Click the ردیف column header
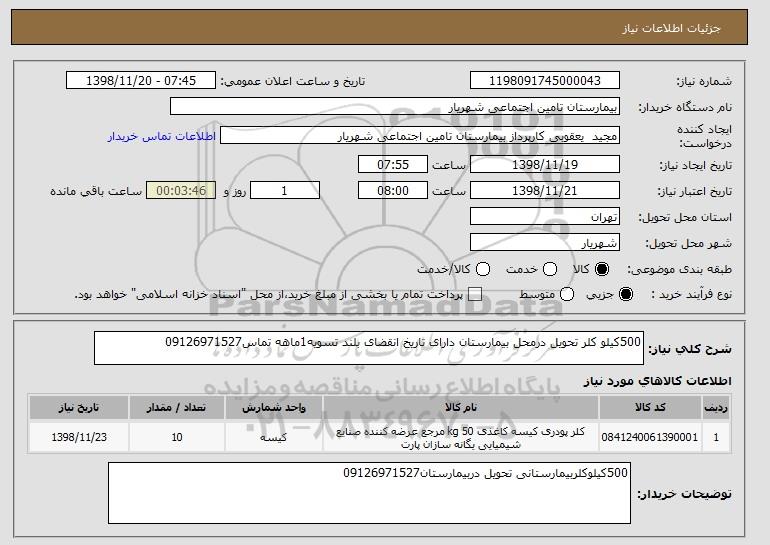This screenshot has height=545, width=770. [715, 408]
